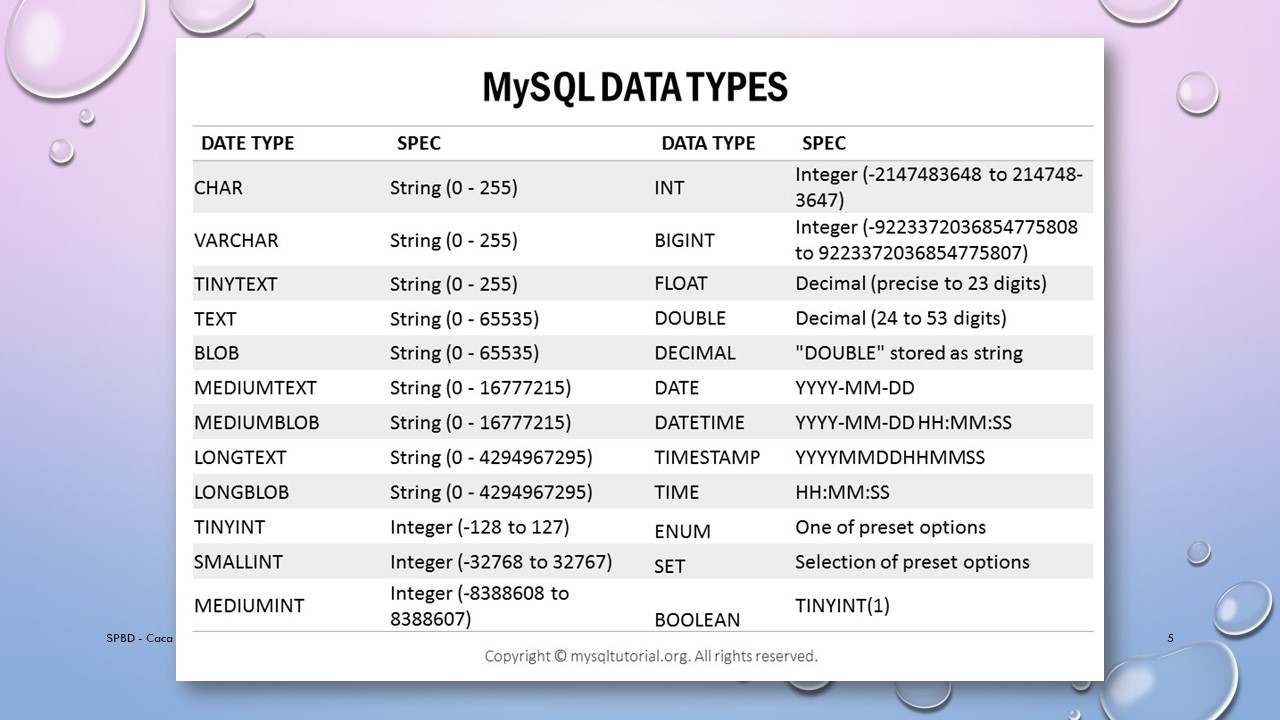1280x720 pixels.
Task: Select the TIMESTAMP row label
Action: pos(707,458)
